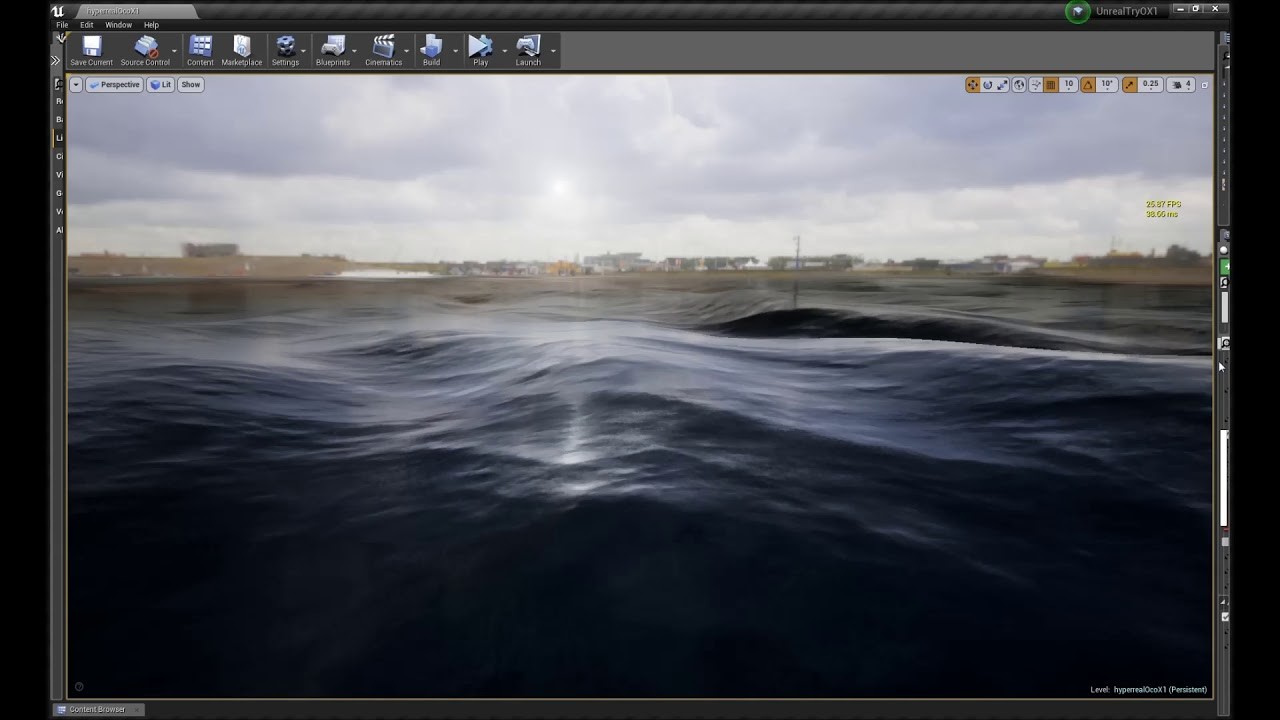Open the Content Browser with the Content icon
The height and width of the screenshot is (720, 1280).
pyautogui.click(x=200, y=48)
